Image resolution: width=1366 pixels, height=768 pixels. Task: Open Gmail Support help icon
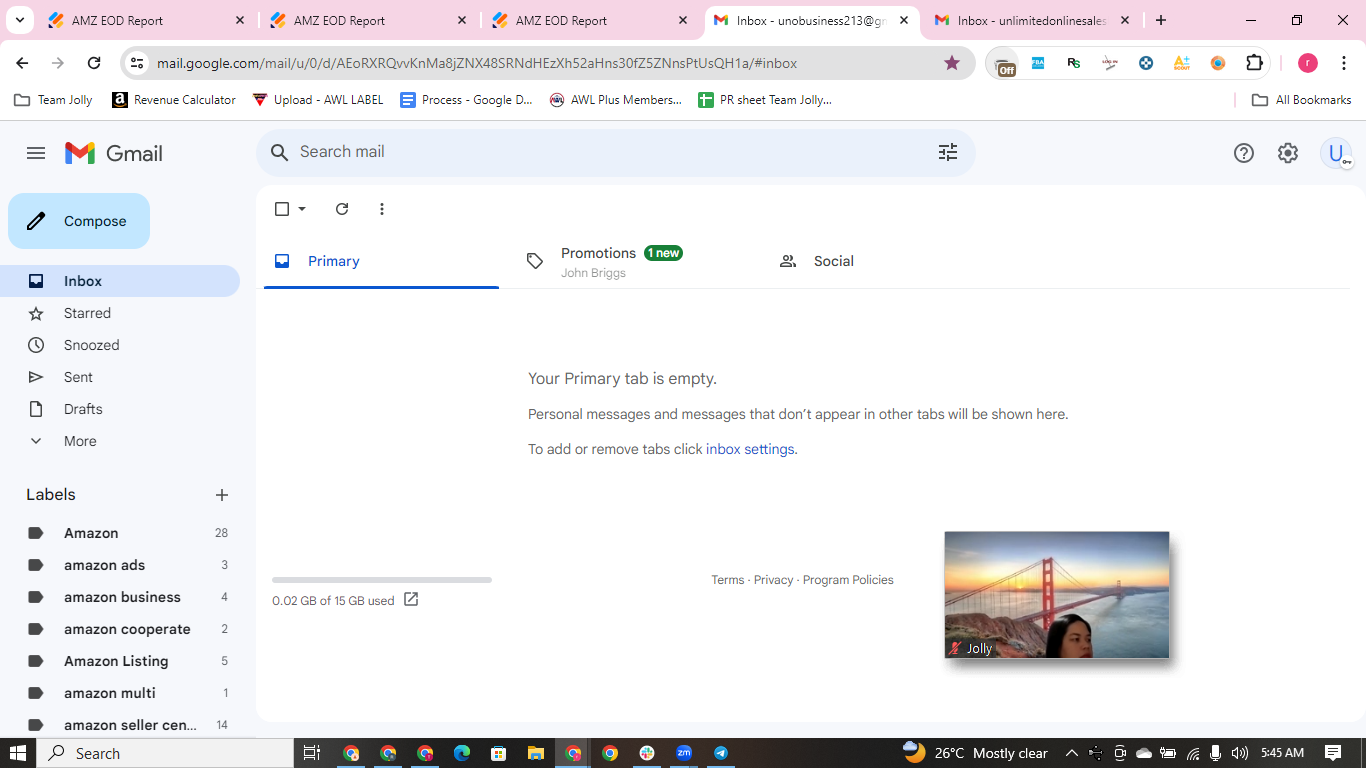[1244, 153]
